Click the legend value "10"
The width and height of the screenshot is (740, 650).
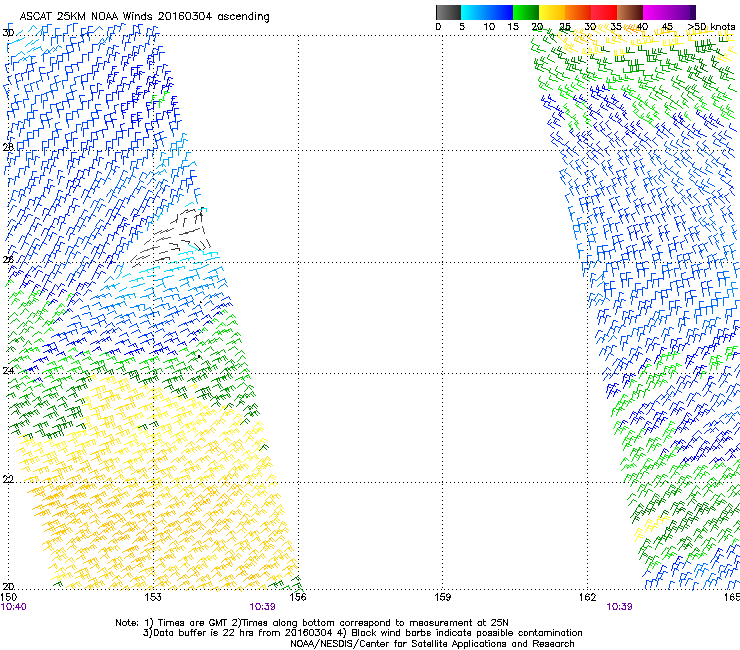pyautogui.click(x=489, y=27)
